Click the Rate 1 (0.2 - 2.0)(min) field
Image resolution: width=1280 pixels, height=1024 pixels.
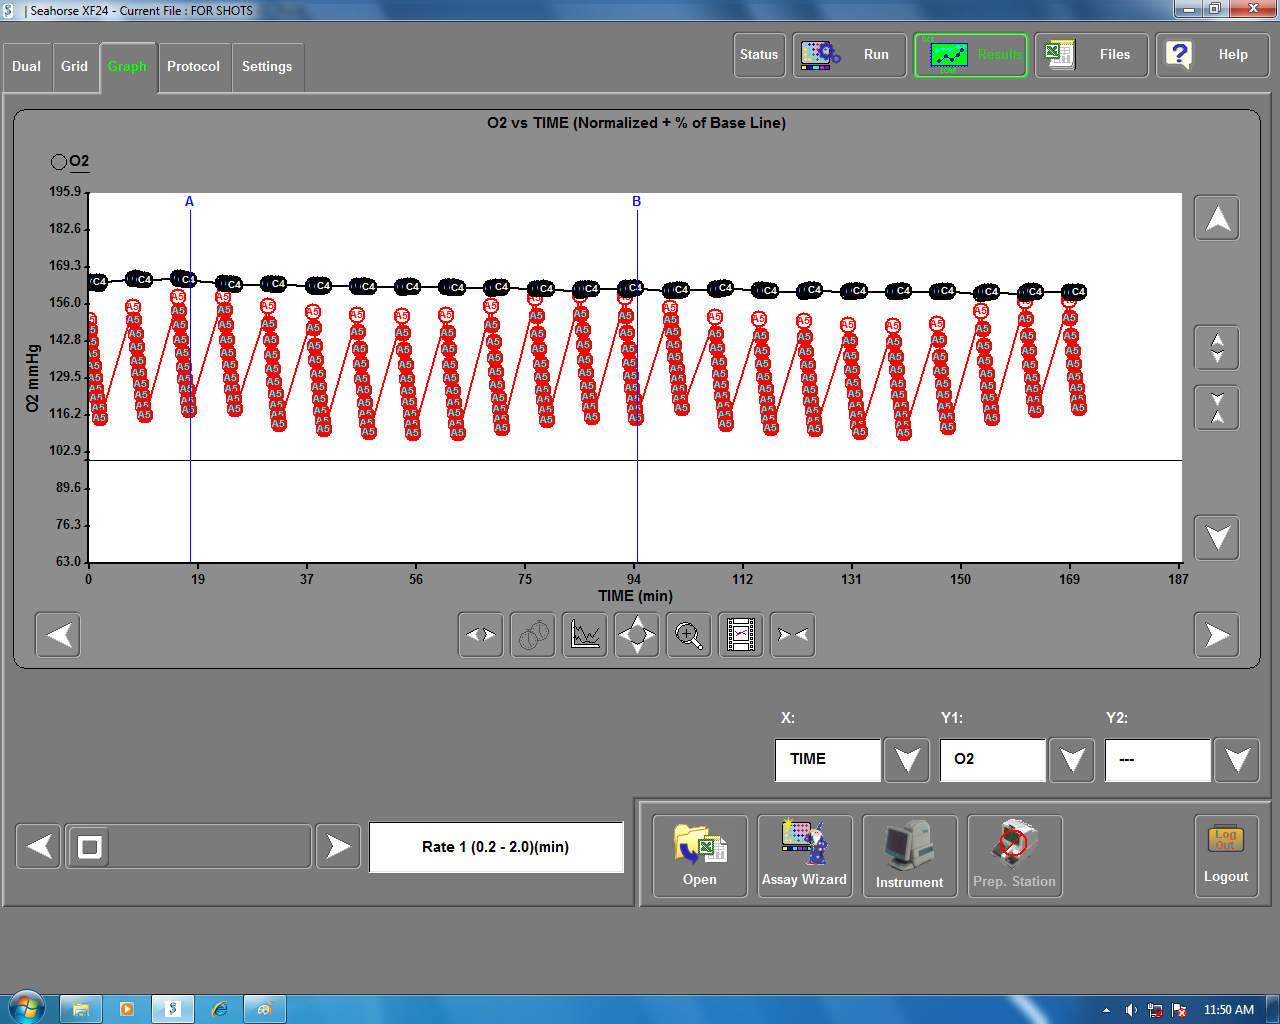tap(496, 847)
